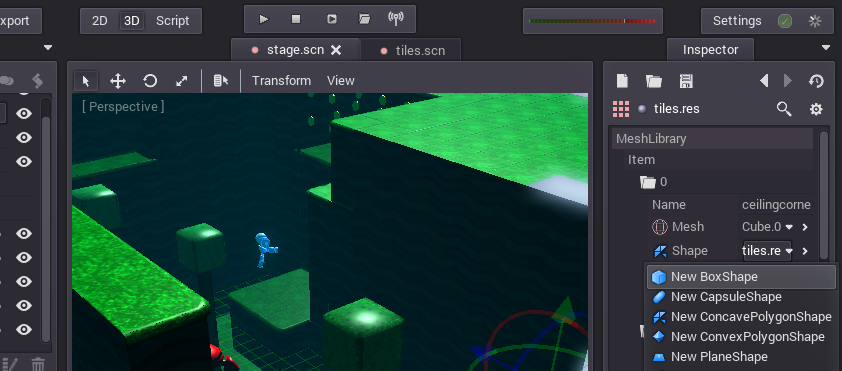Save the resource in Inspector
The width and height of the screenshot is (842, 371).
(686, 81)
